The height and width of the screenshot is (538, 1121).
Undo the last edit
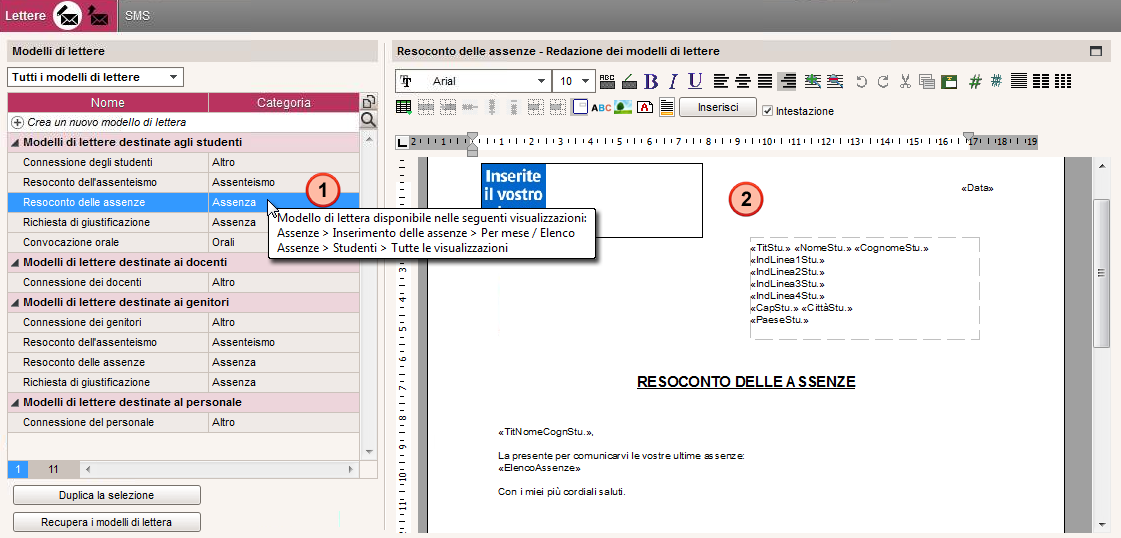pos(861,81)
